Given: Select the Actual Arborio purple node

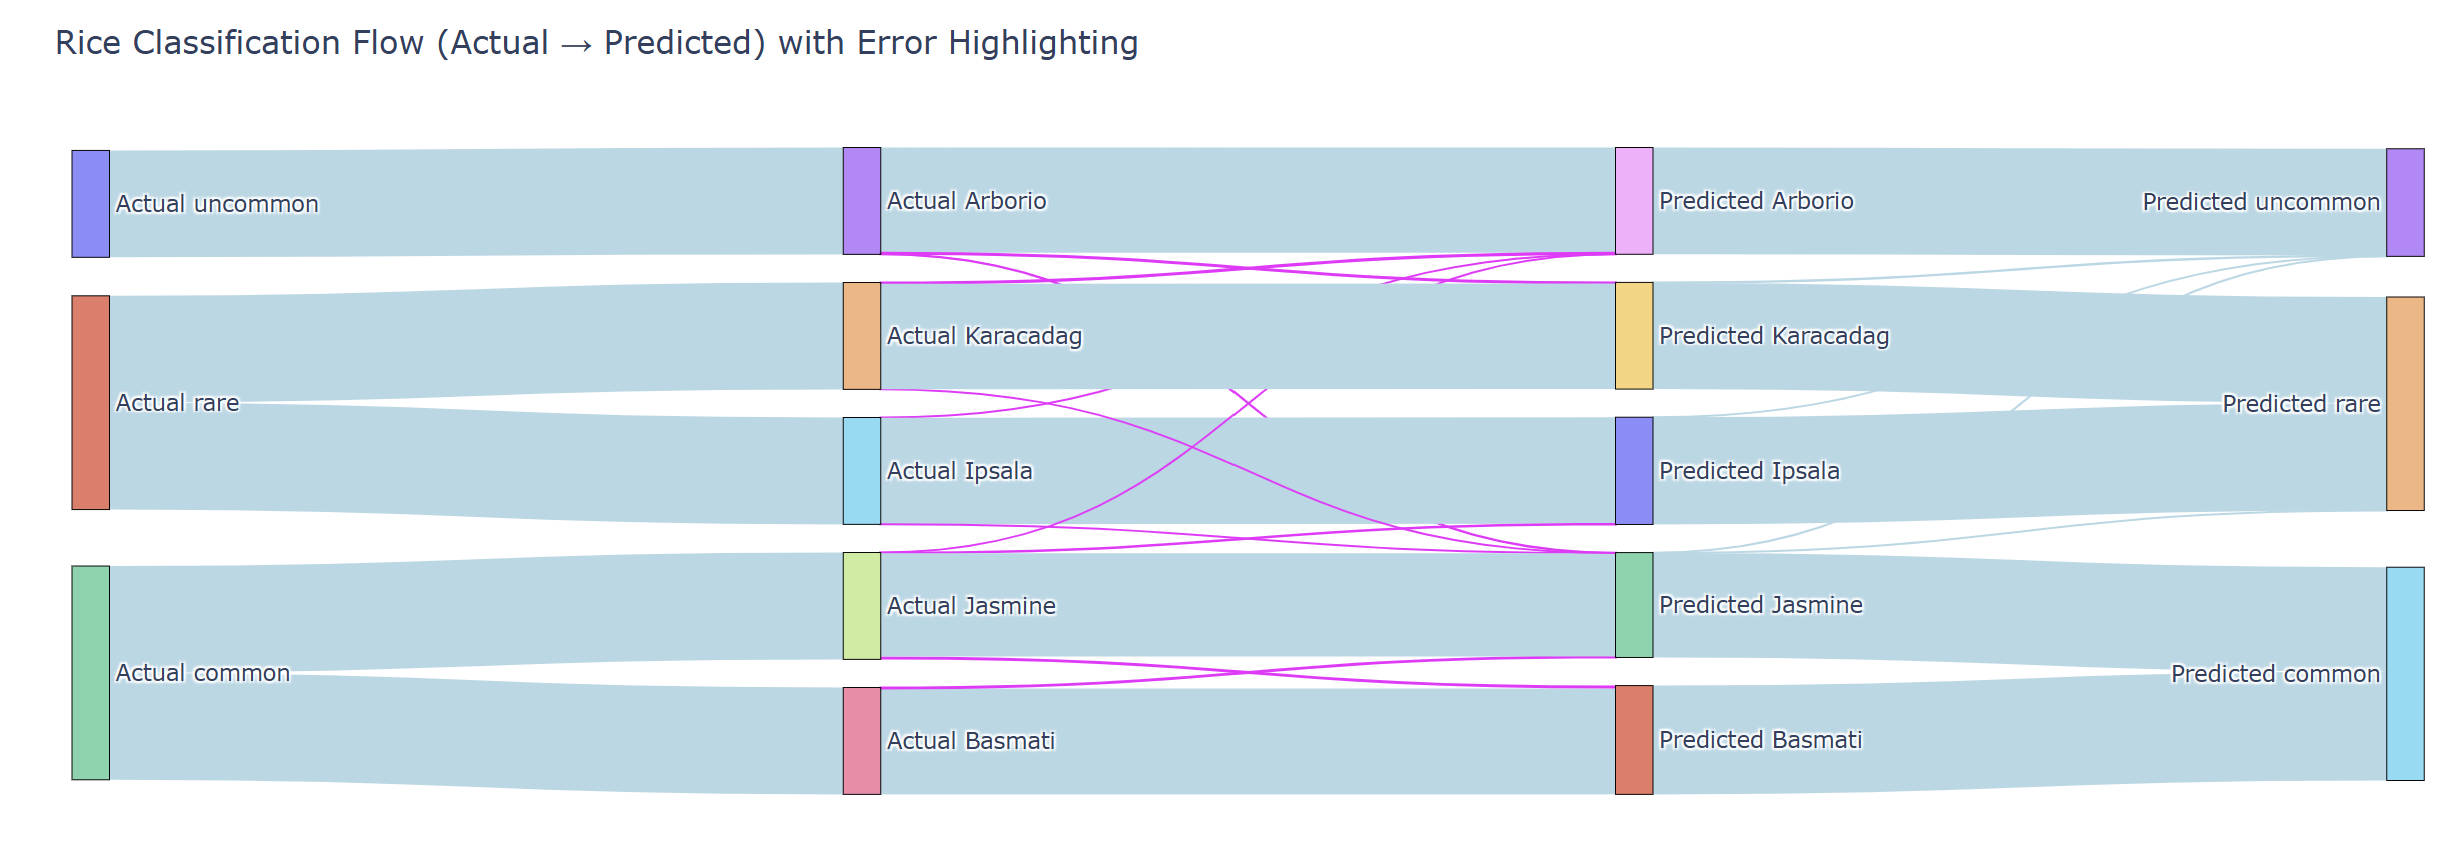Looking at the screenshot, I should coord(862,201).
